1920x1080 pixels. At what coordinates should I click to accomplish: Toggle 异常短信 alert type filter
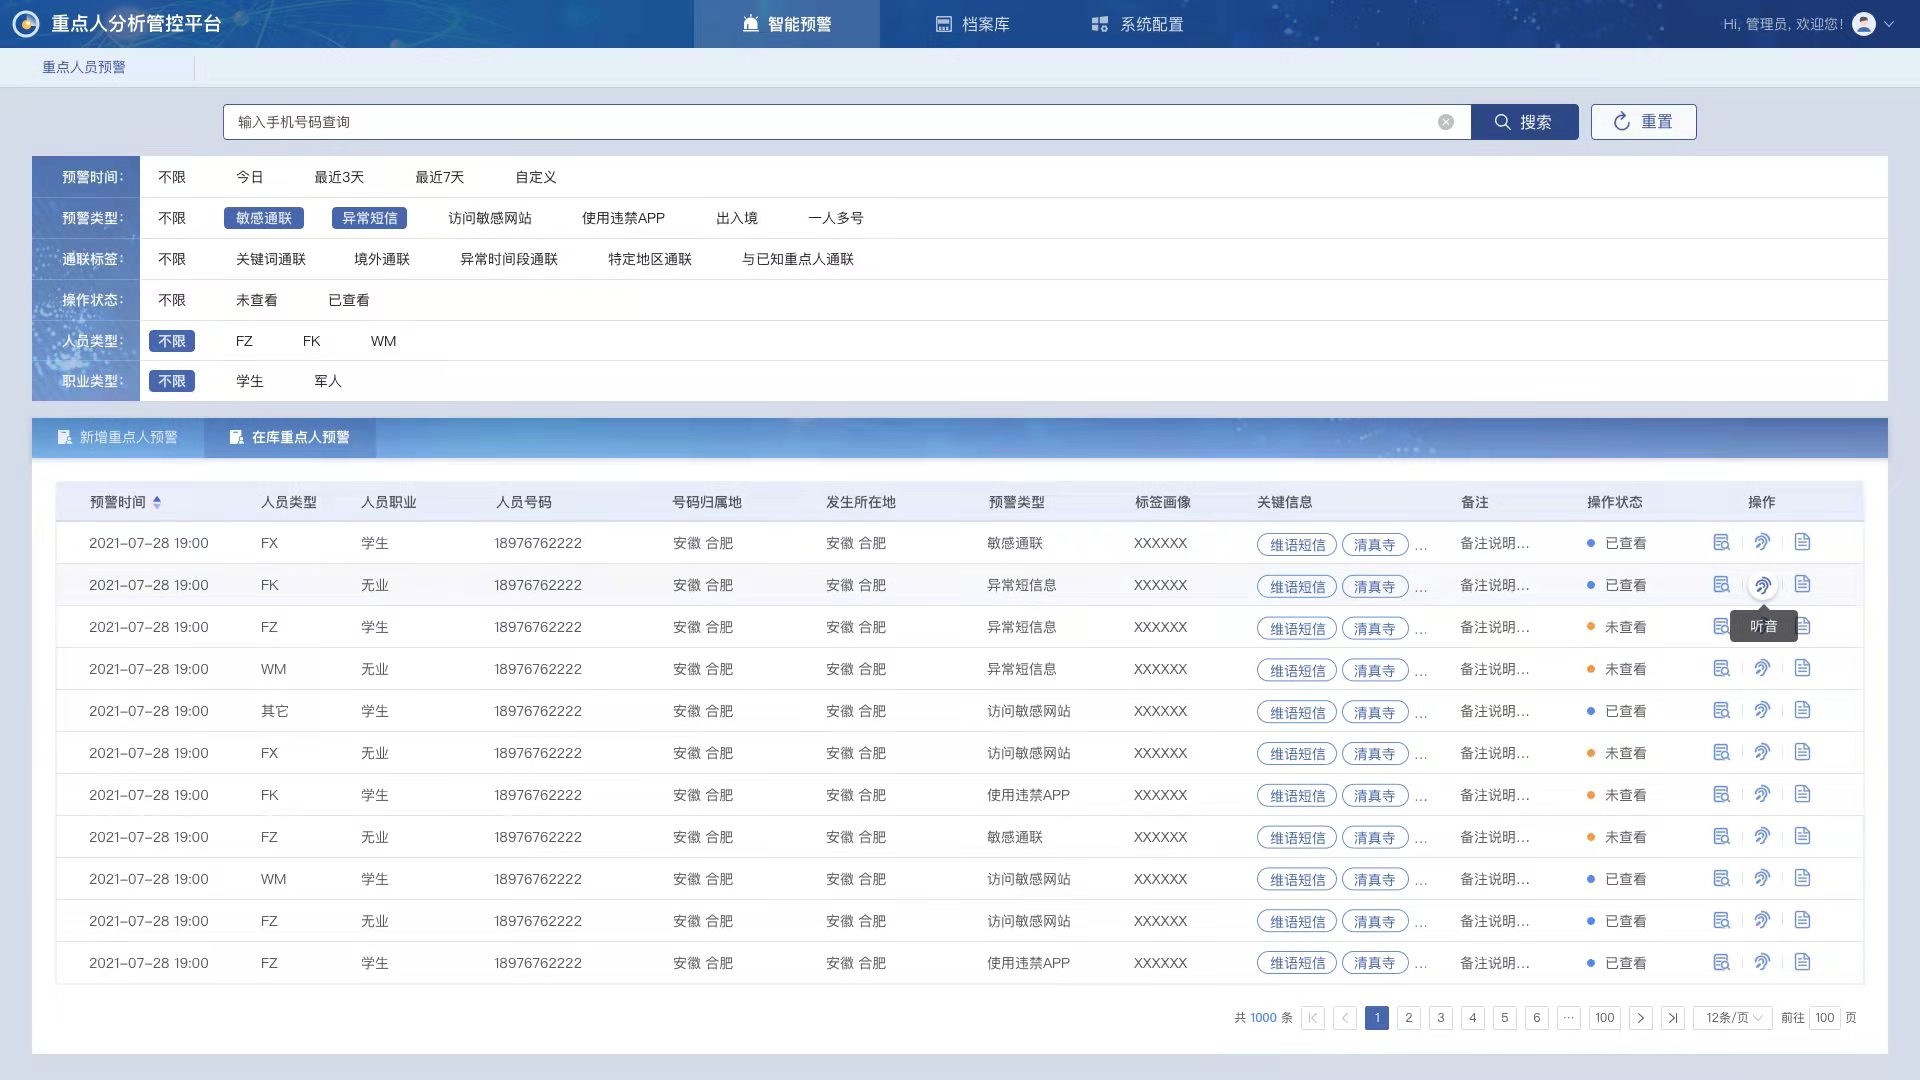click(370, 218)
